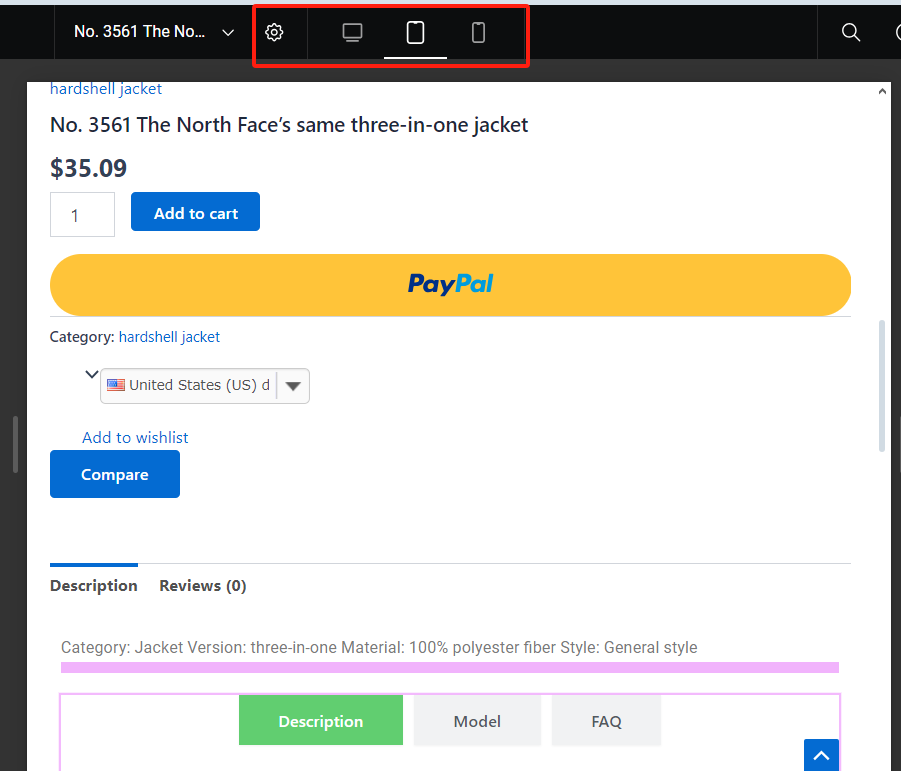The height and width of the screenshot is (771, 901).
Task: Switch to desktop preview mode
Action: tap(352, 31)
